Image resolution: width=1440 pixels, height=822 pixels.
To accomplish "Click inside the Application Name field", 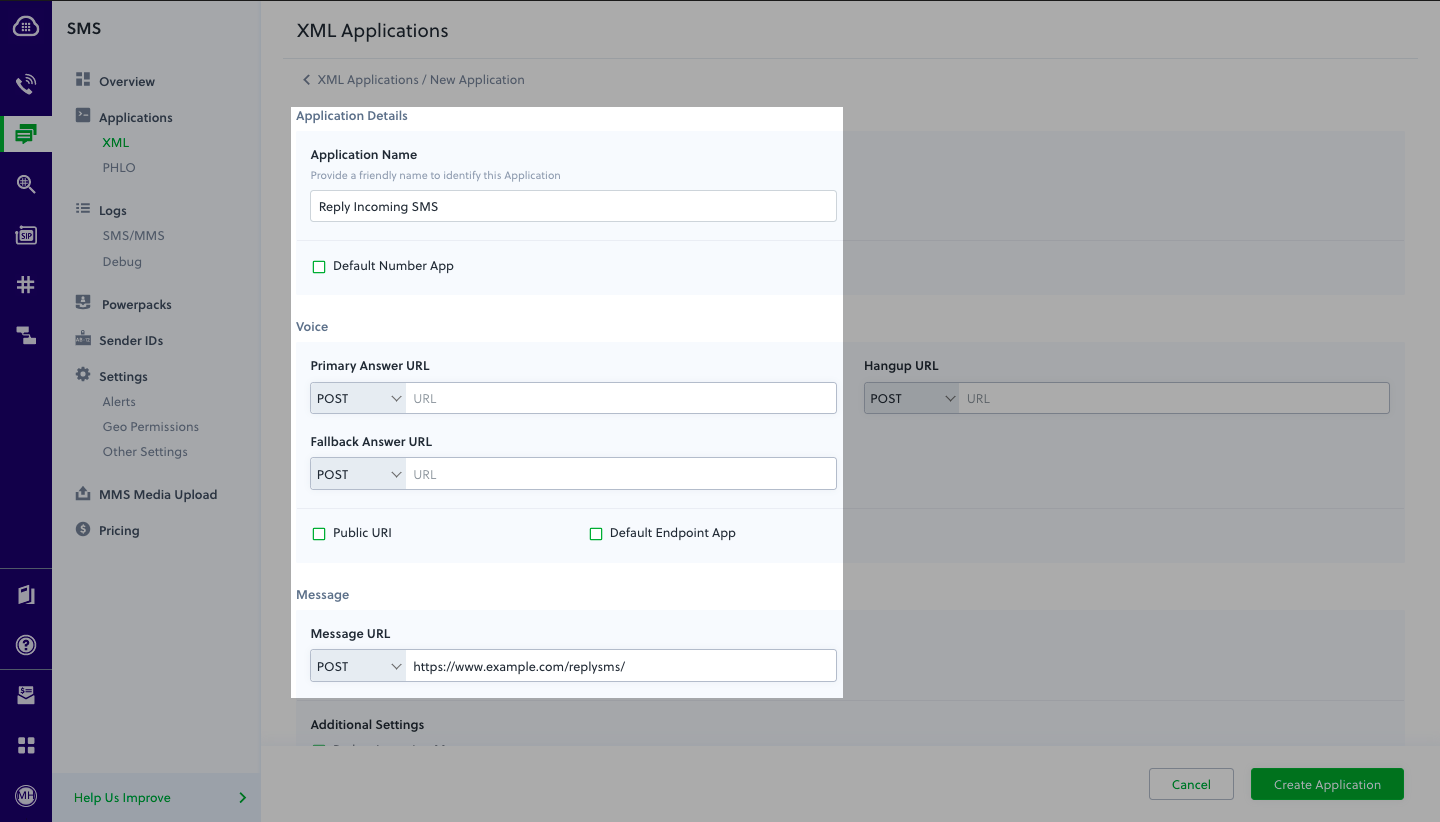I will click(x=572, y=206).
